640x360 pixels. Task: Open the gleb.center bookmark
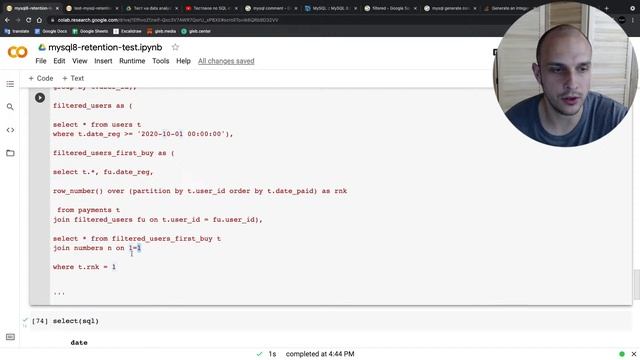[x=196, y=31]
